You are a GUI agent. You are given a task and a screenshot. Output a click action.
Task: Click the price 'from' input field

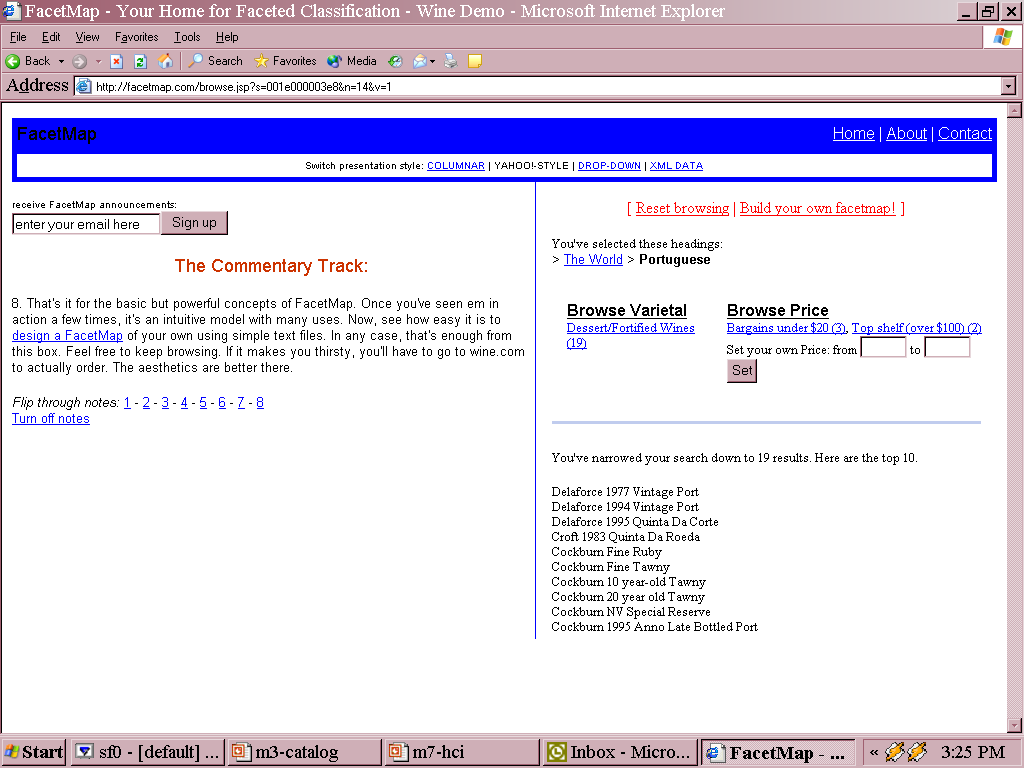(x=883, y=349)
